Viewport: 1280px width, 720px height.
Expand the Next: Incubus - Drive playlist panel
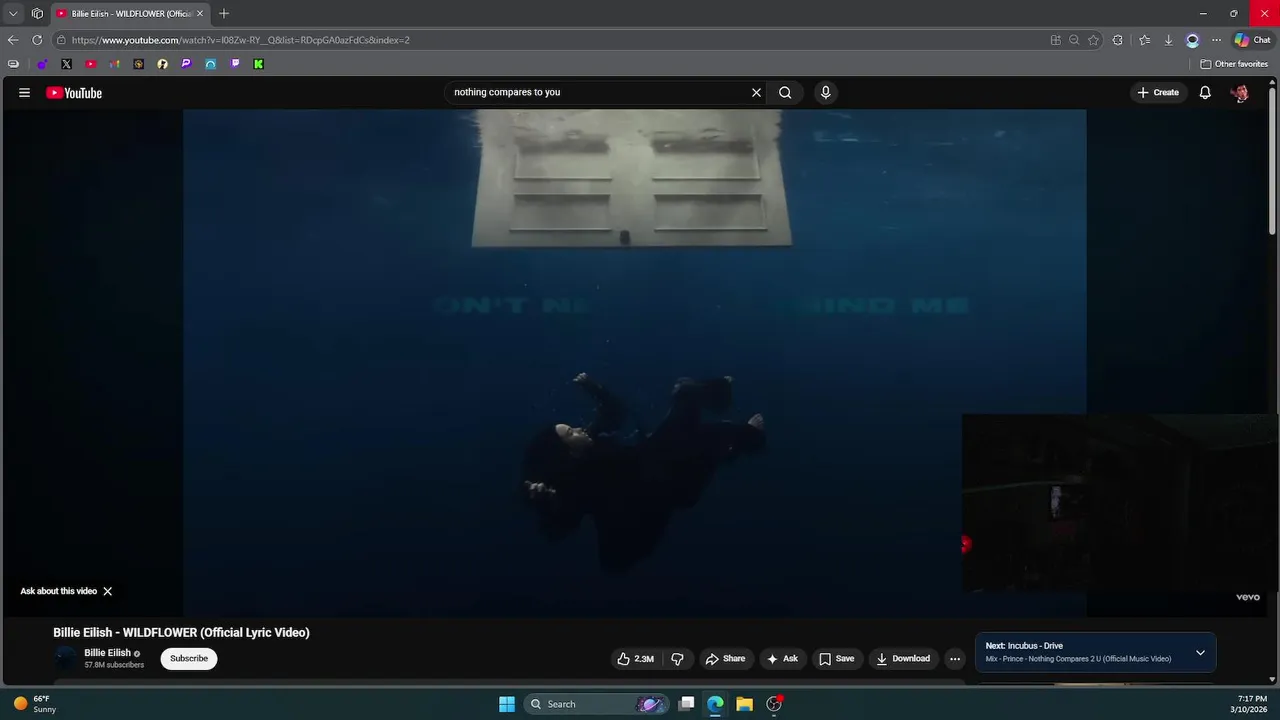[x=1200, y=653]
